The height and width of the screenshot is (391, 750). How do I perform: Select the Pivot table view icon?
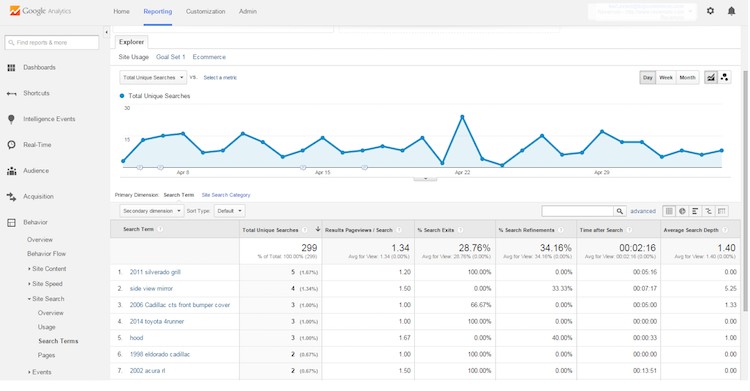[x=722, y=211]
